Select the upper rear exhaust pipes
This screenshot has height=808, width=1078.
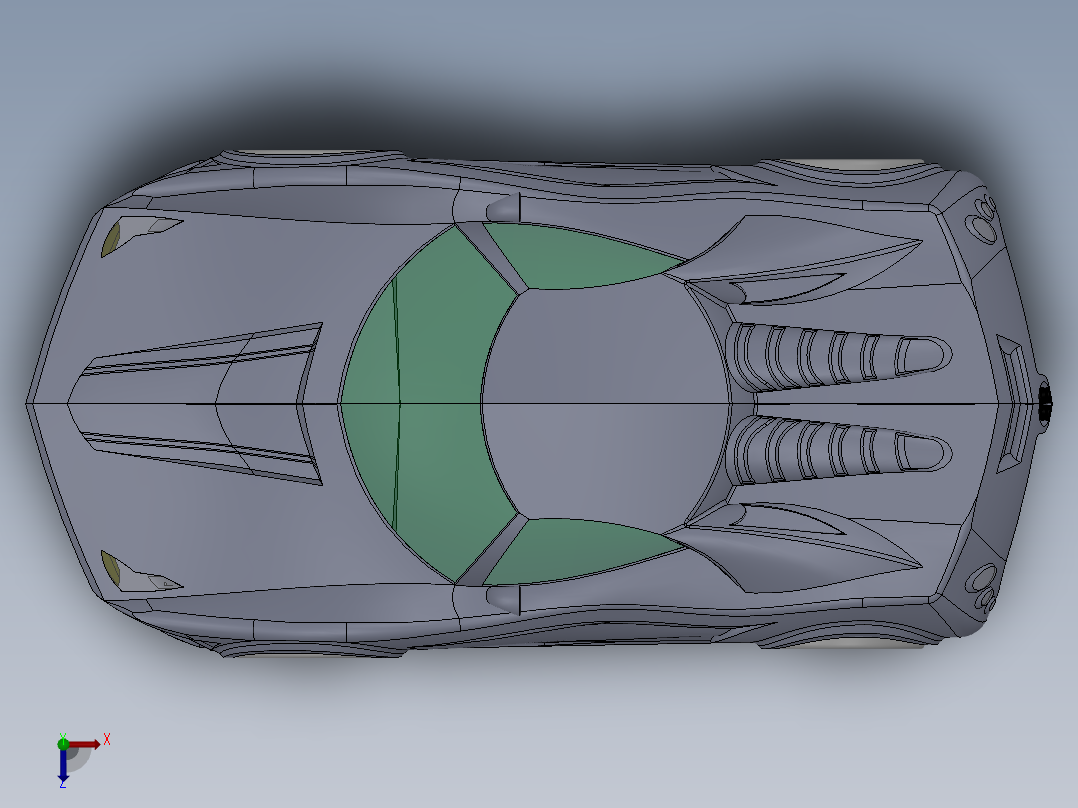(x=982, y=219)
